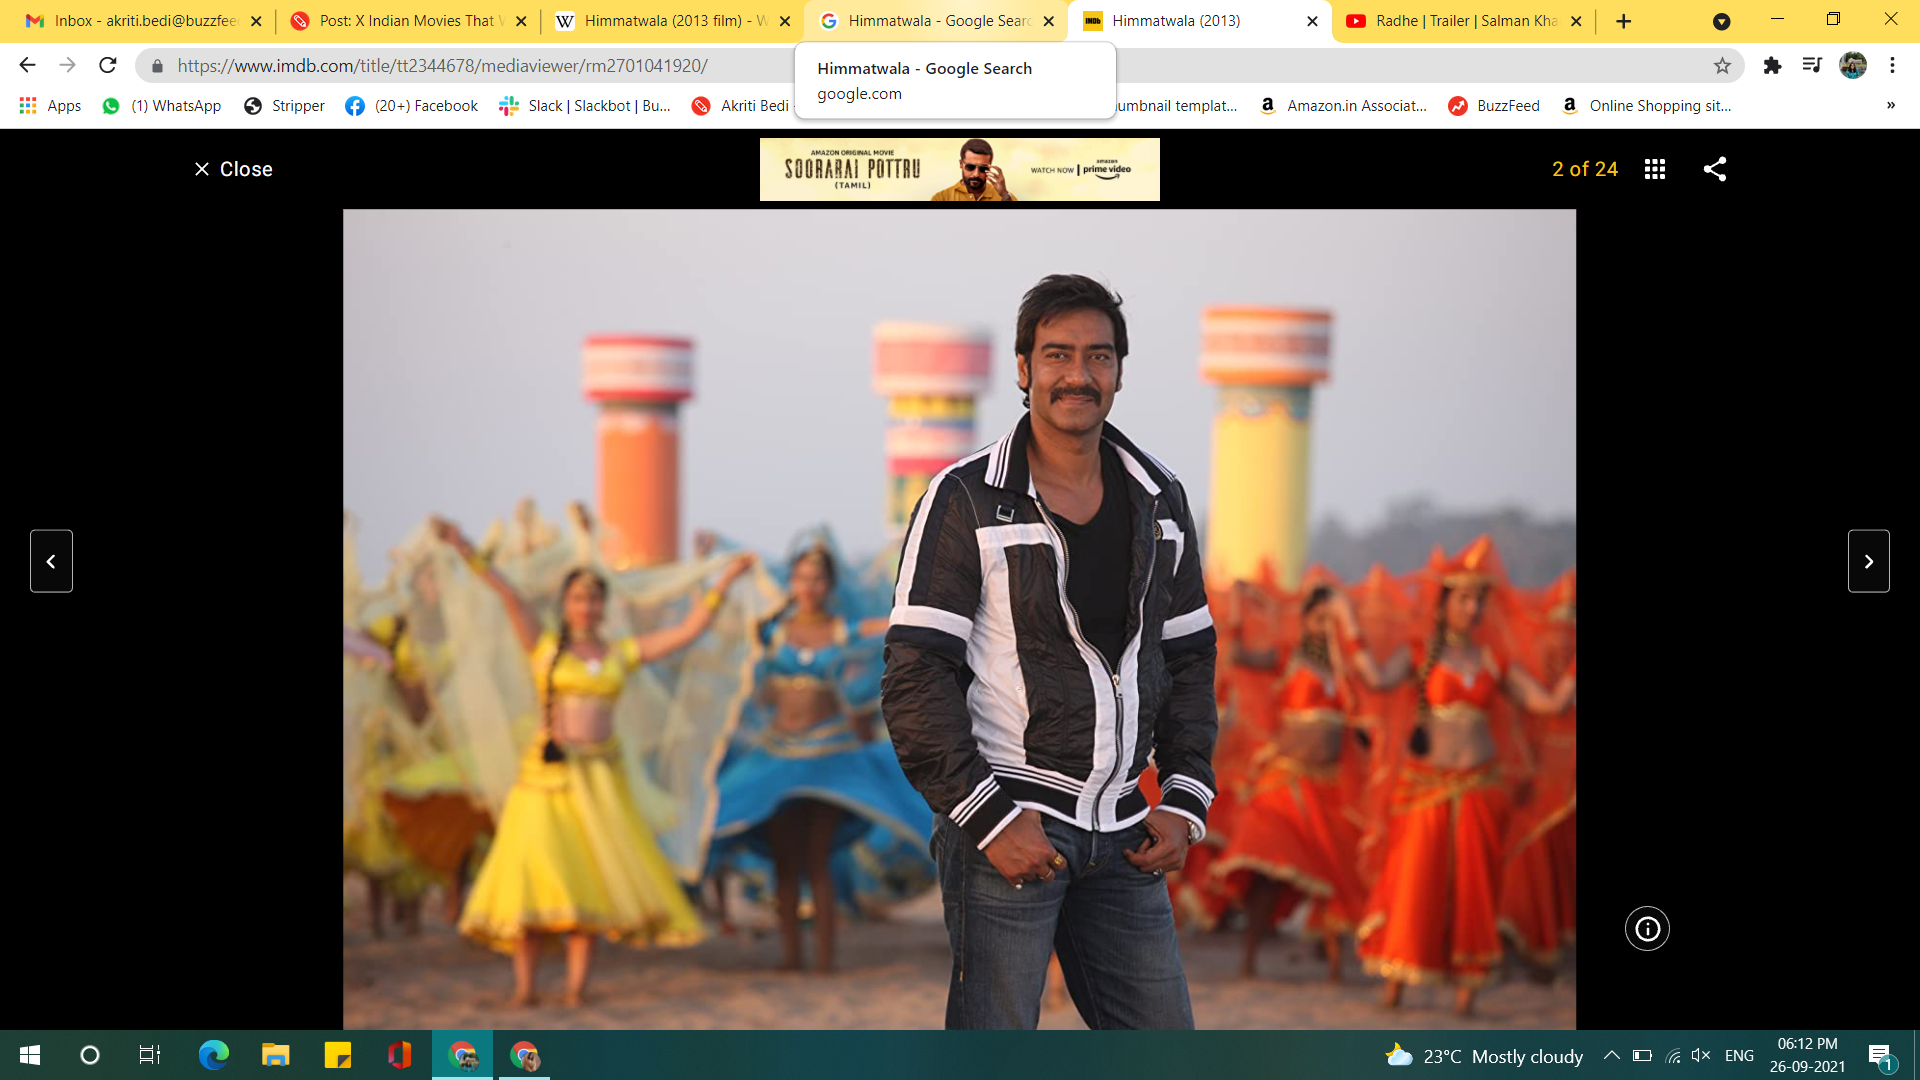The width and height of the screenshot is (1920, 1080).
Task: Open the Chrome three-dot menu
Action: pyautogui.click(x=1892, y=66)
